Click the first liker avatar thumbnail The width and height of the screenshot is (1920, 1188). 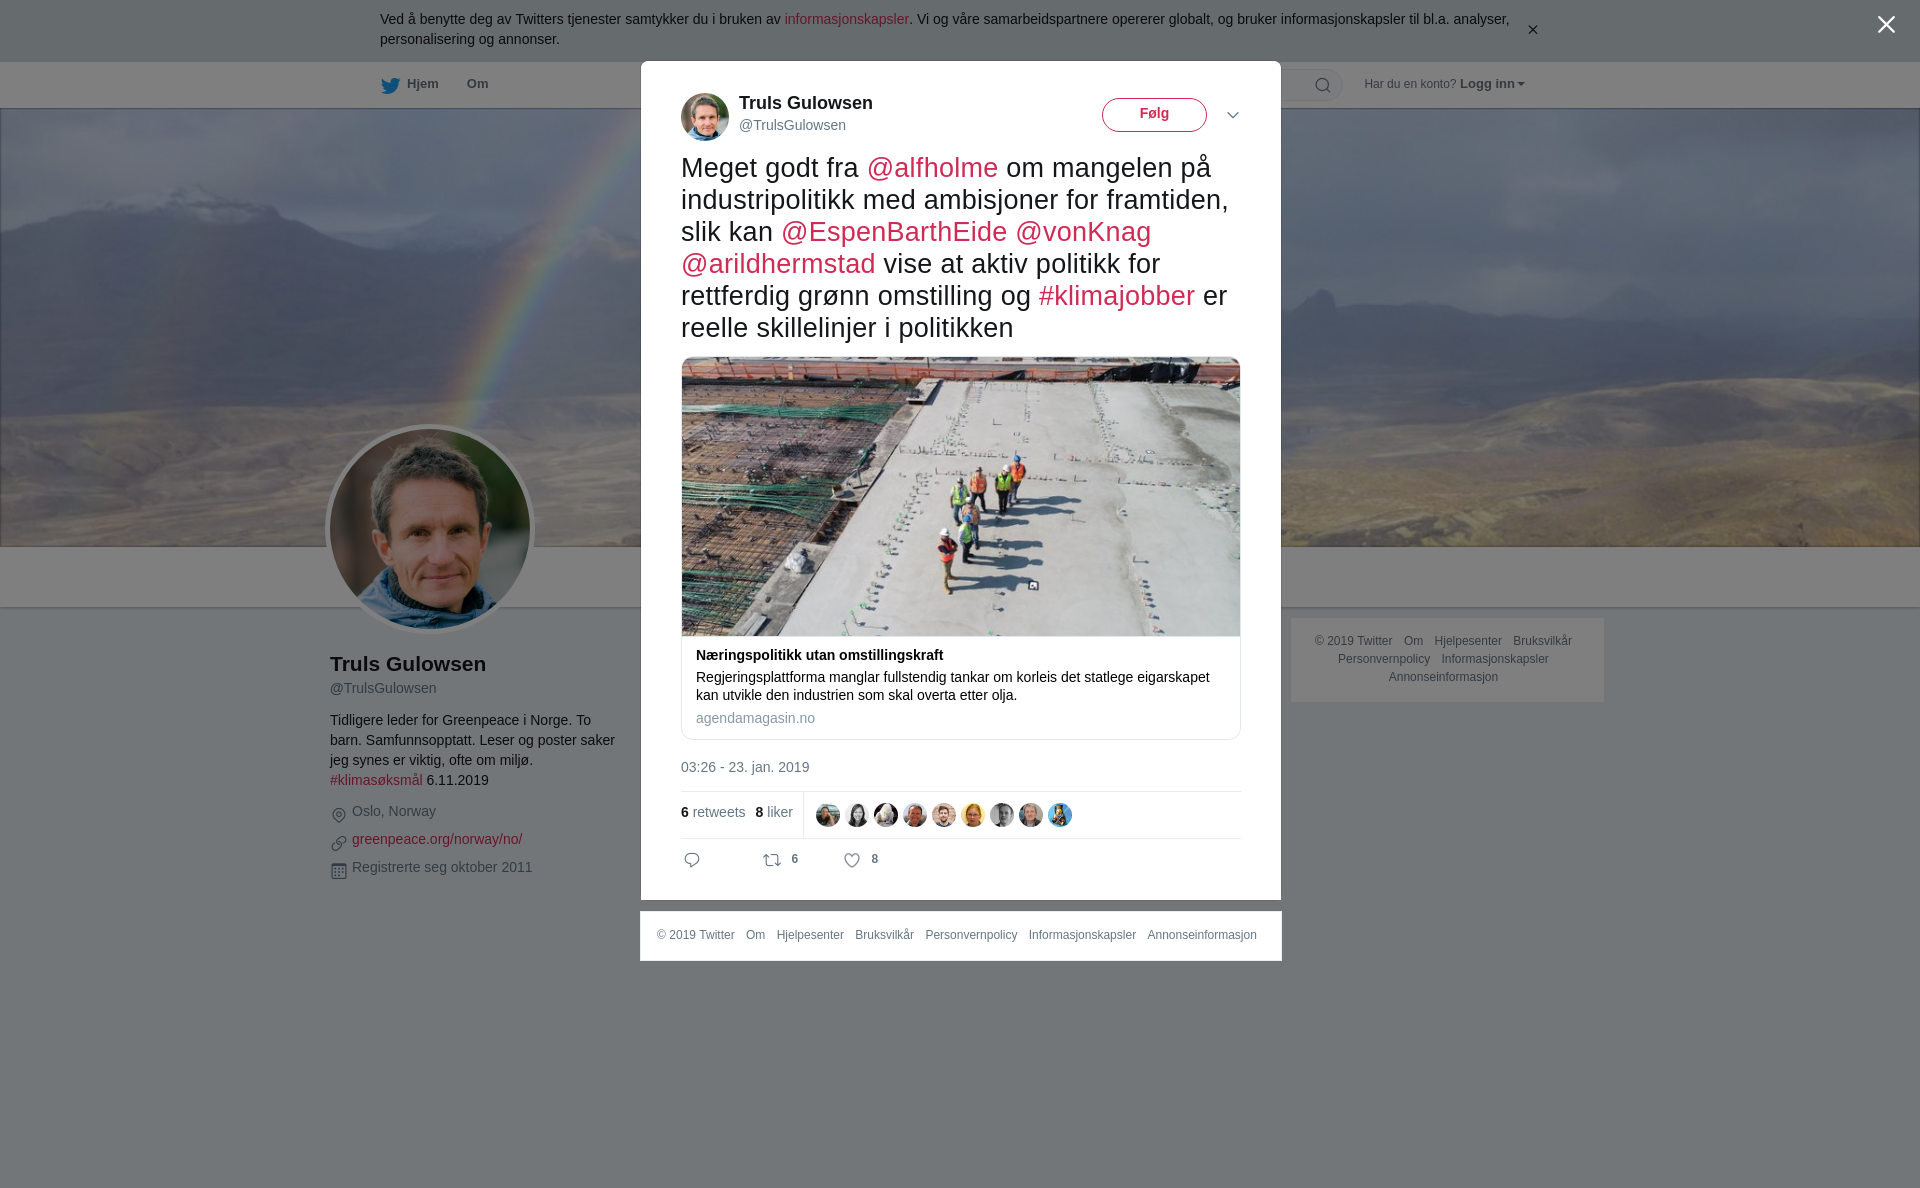[828, 815]
